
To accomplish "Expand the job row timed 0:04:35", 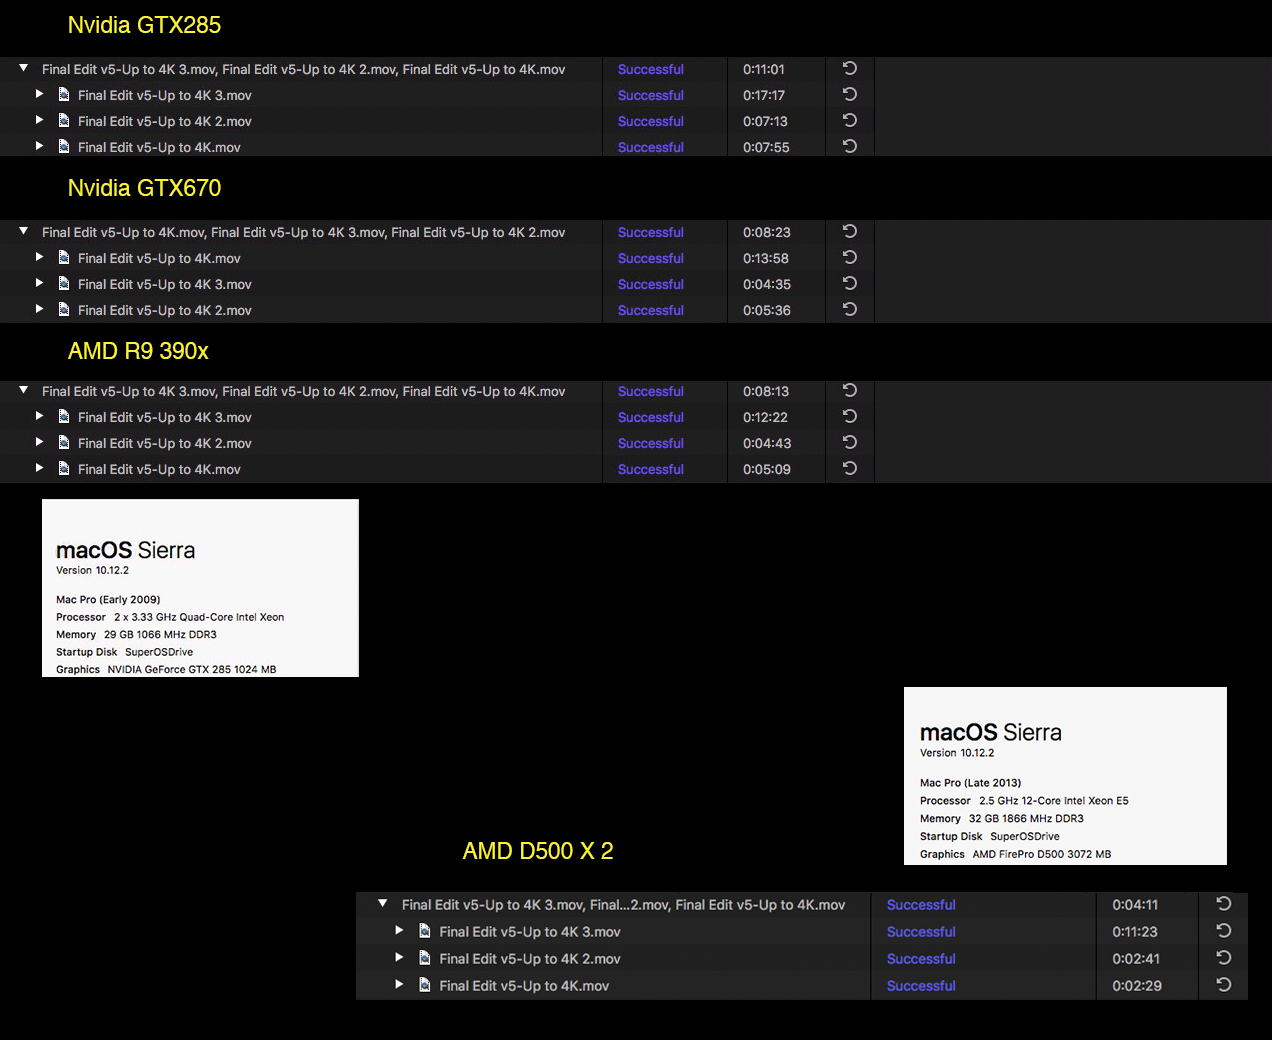I will (x=40, y=282).
